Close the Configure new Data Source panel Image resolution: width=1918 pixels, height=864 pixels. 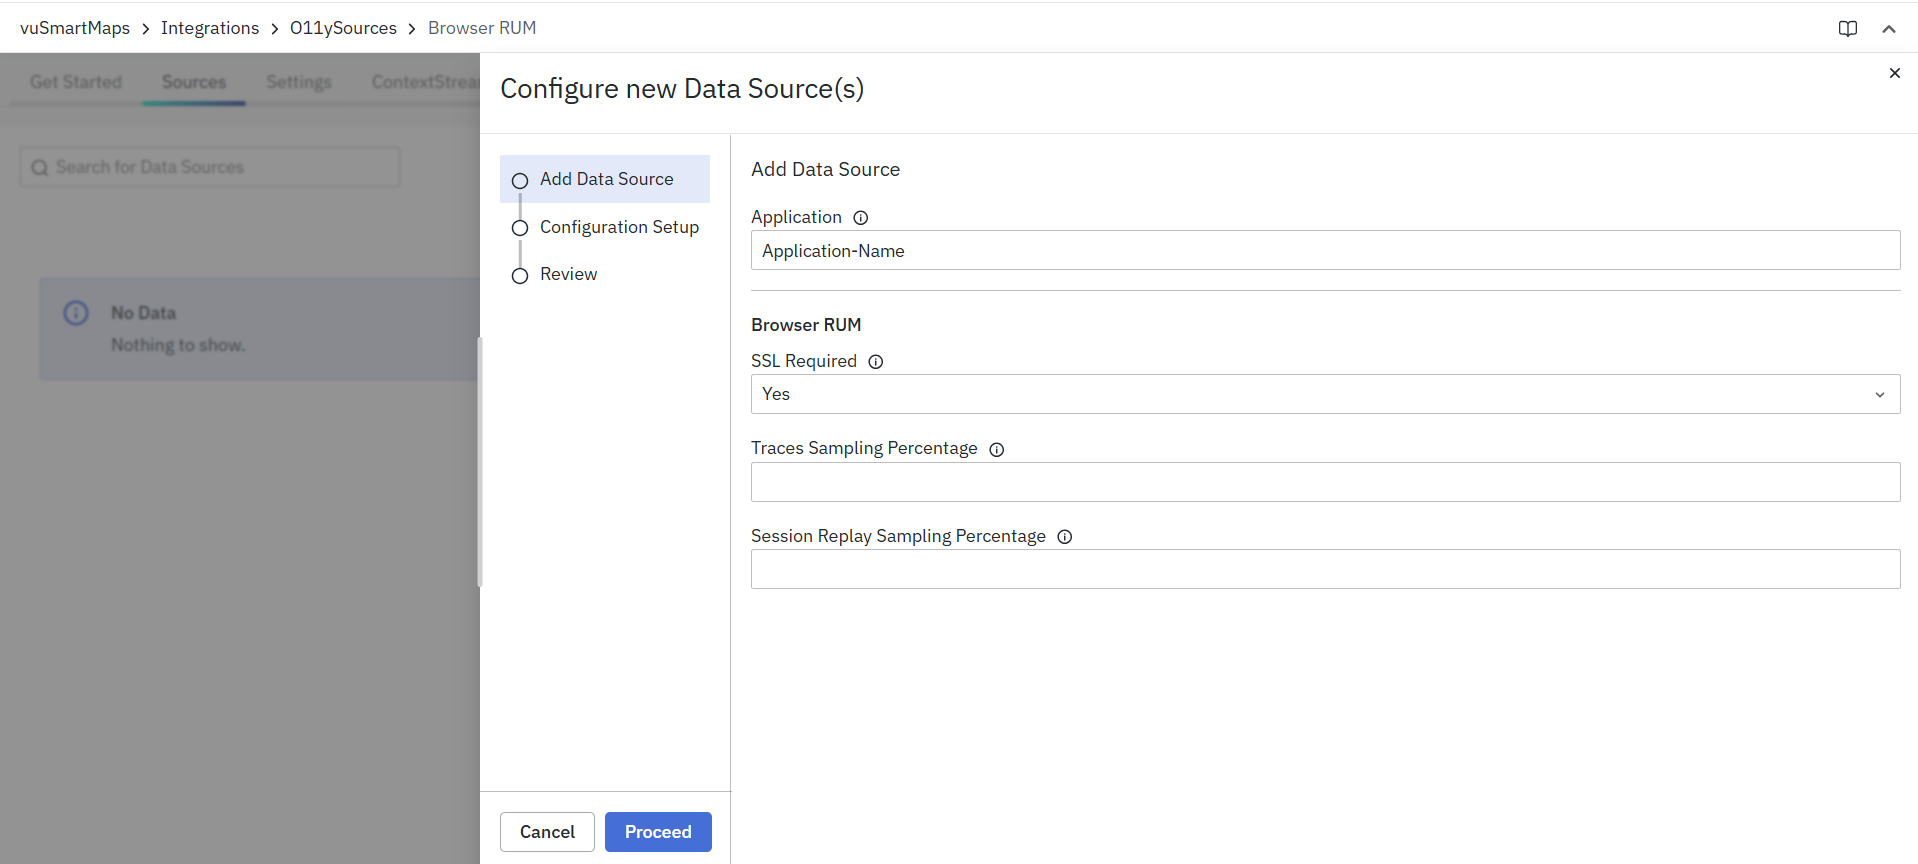point(1894,73)
